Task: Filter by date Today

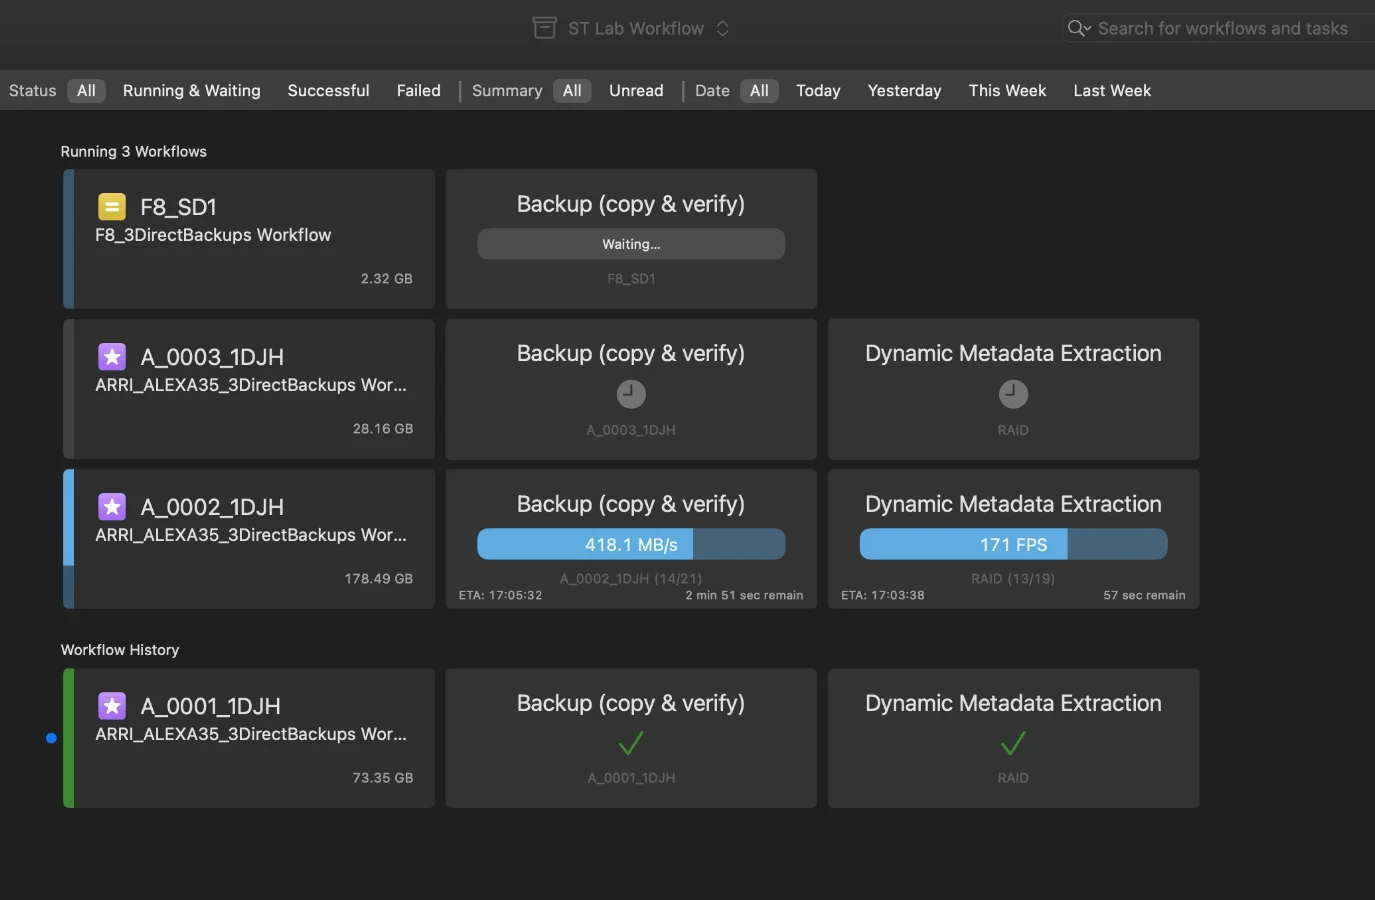Action: point(818,91)
